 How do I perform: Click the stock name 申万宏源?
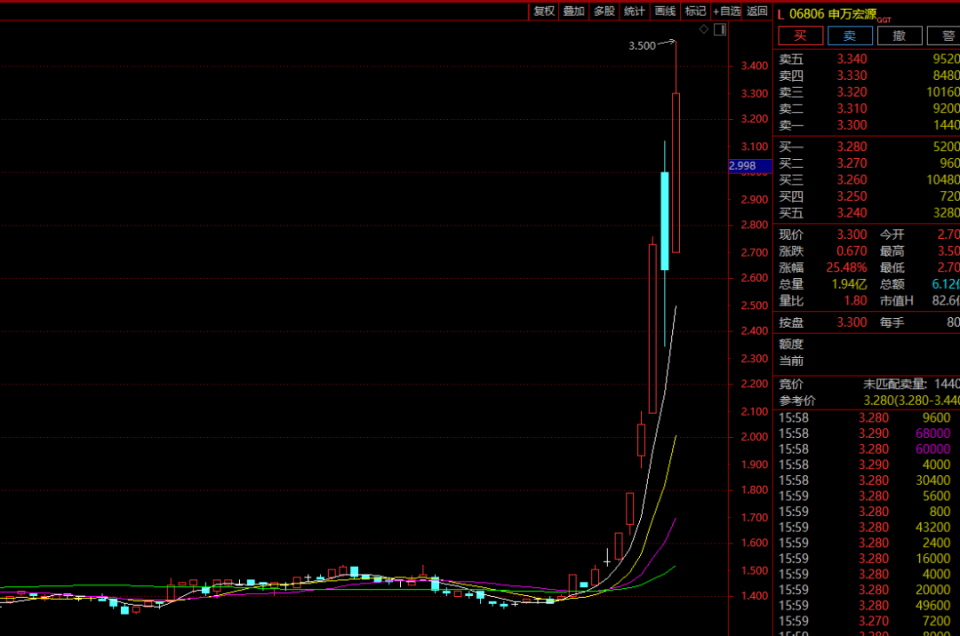(x=852, y=13)
